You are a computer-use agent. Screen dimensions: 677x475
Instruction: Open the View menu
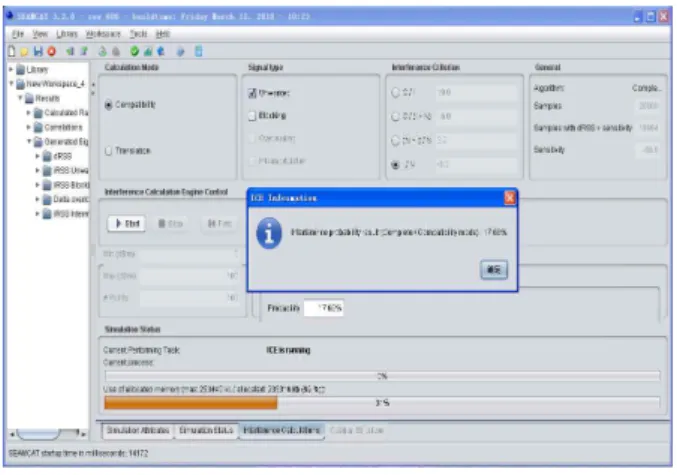[40, 34]
